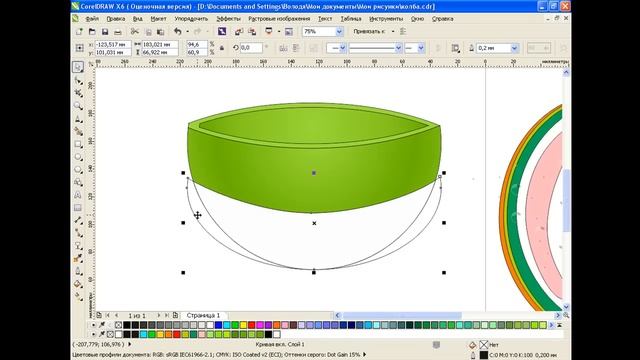
Task: Open the outline width dropdown 0,2 mm
Action: point(514,48)
